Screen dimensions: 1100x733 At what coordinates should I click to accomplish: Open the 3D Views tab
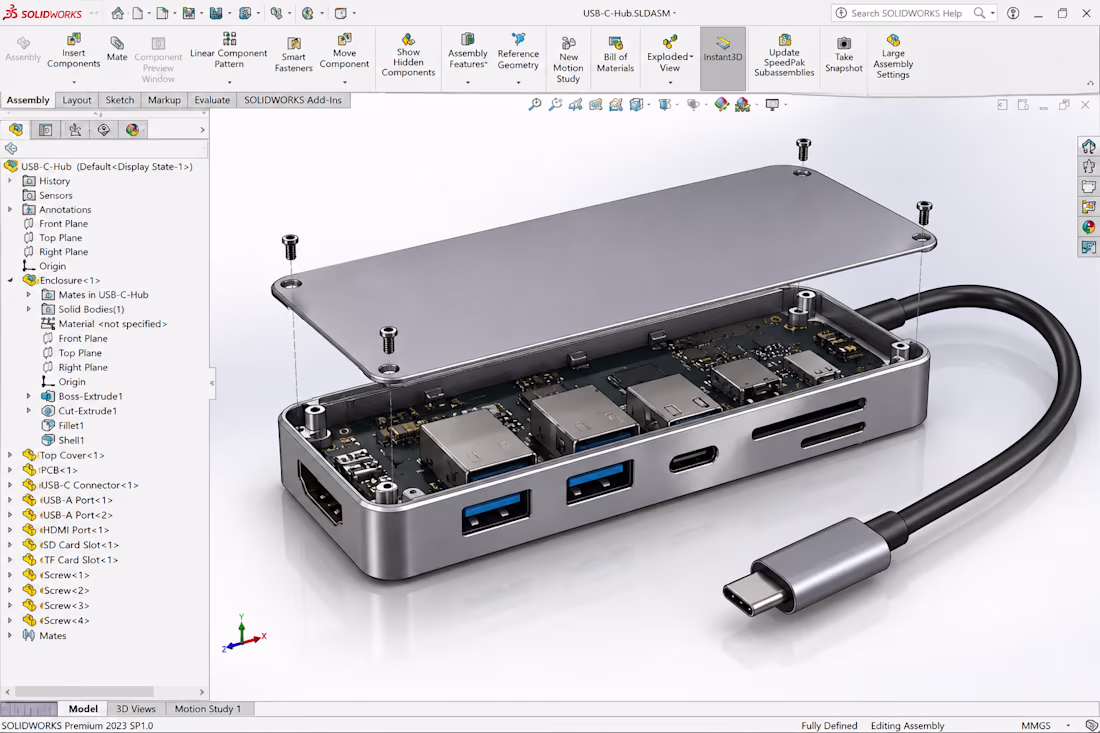point(135,709)
